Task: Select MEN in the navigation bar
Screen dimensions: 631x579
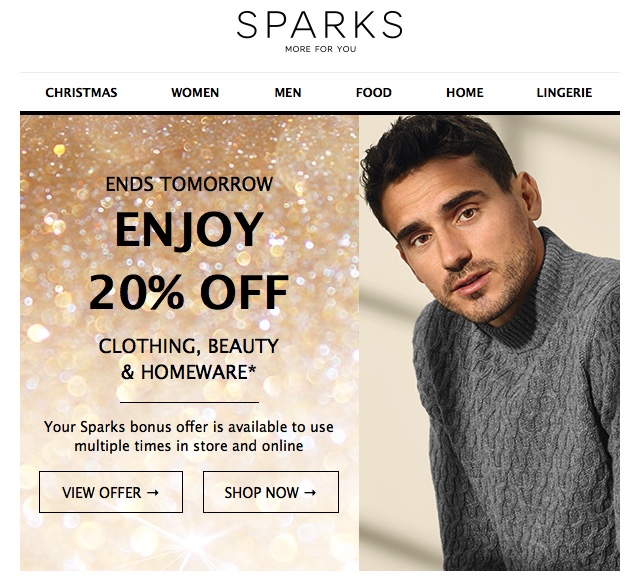Action: point(288,93)
